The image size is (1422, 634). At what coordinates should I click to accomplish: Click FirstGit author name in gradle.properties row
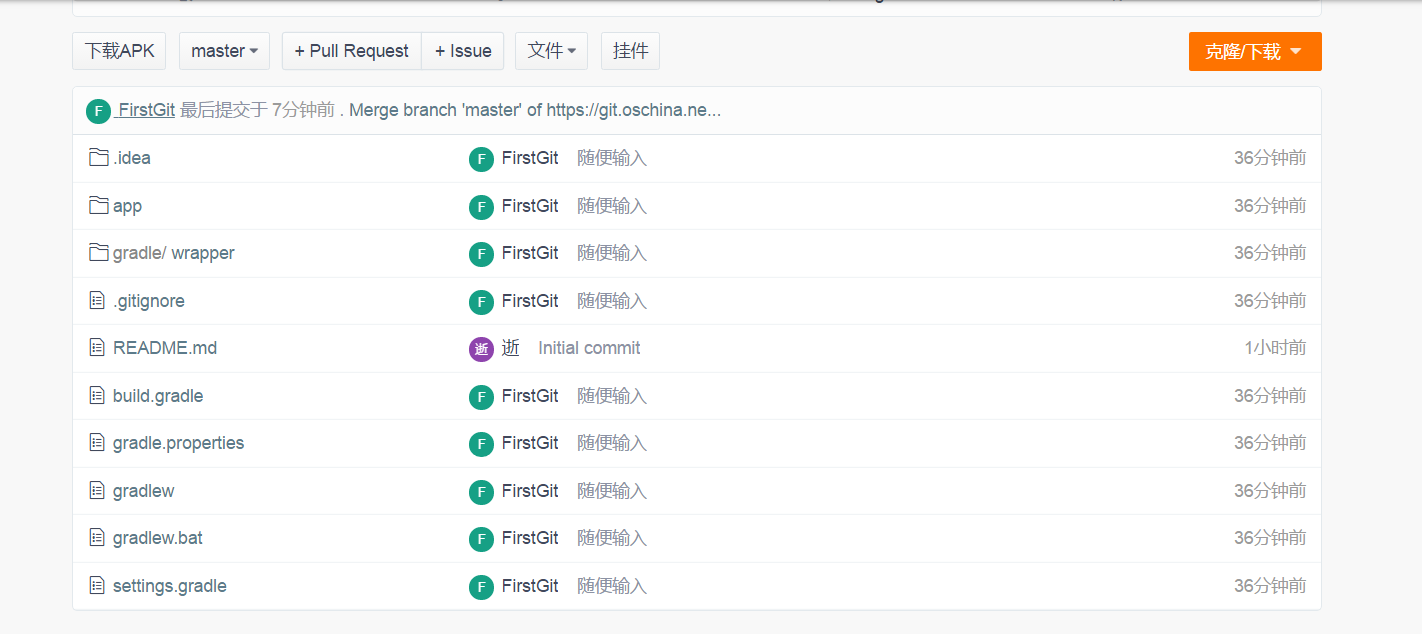(530, 443)
